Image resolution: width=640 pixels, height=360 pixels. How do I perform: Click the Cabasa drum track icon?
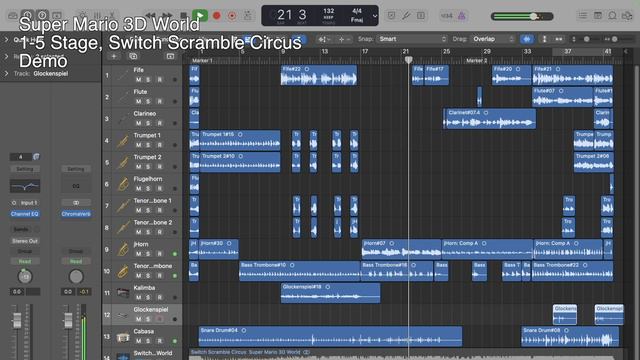[123, 337]
